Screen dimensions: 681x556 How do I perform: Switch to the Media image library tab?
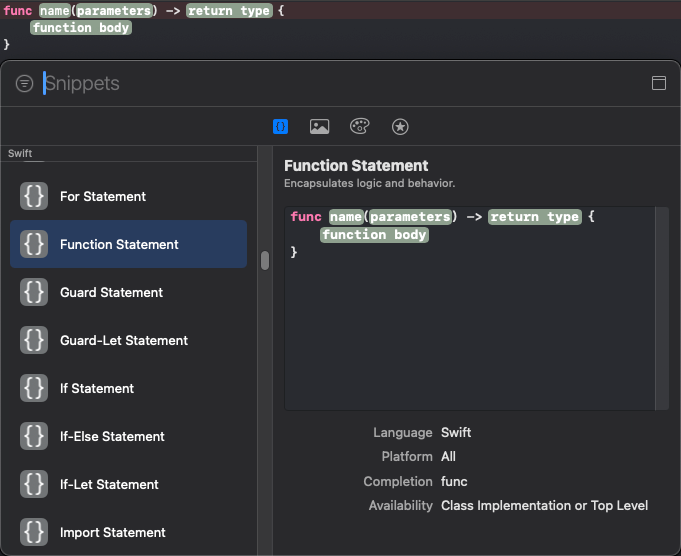[x=319, y=126]
